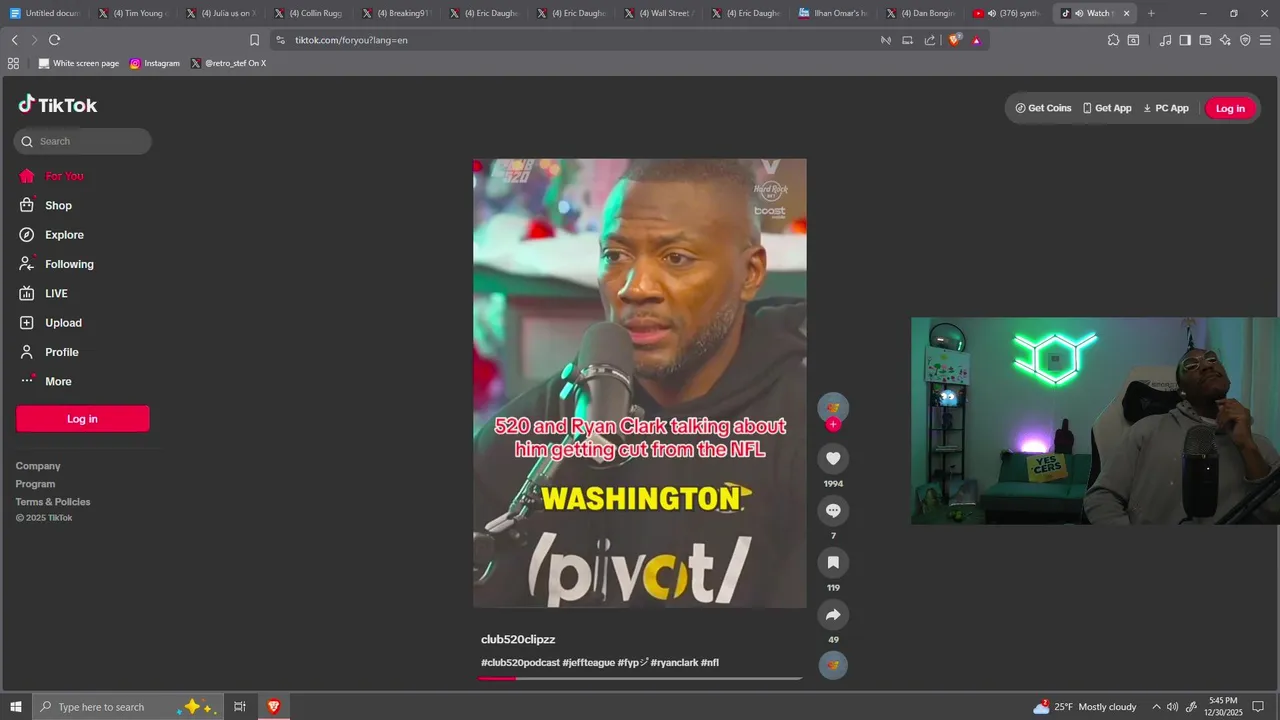Image resolution: width=1280 pixels, height=720 pixels.
Task: Open the Instagram bookmark
Action: (155, 63)
